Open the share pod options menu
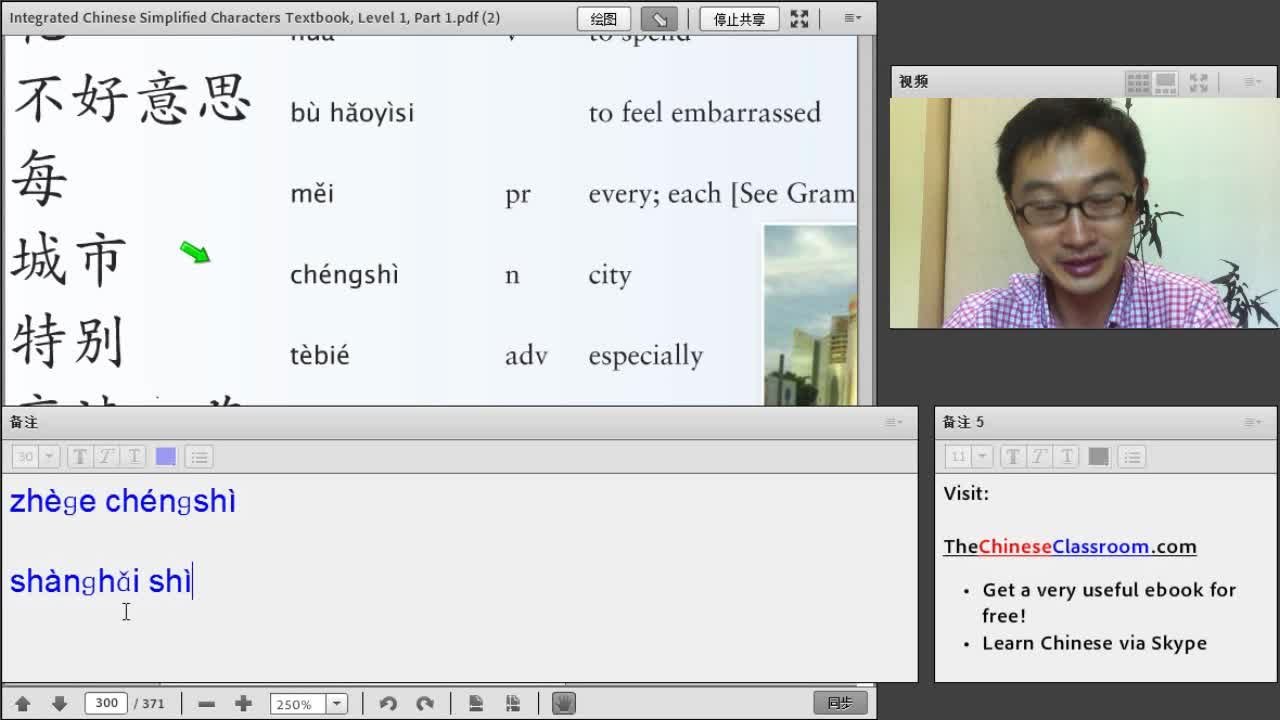 (x=852, y=18)
